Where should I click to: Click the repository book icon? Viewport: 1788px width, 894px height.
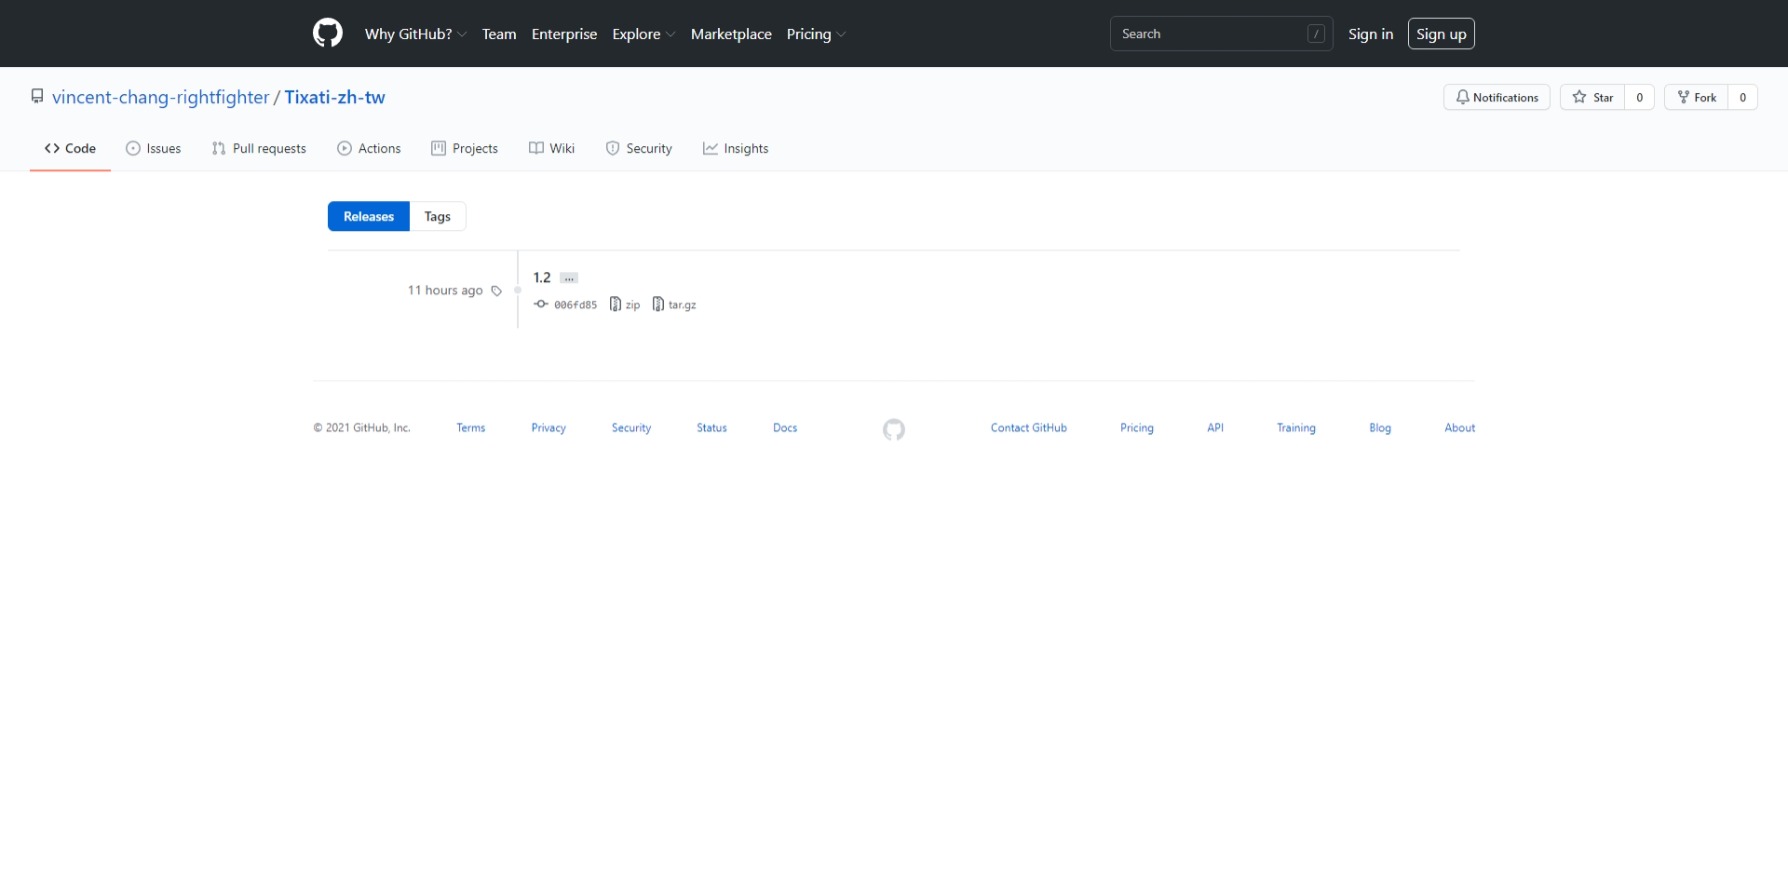[x=37, y=96]
